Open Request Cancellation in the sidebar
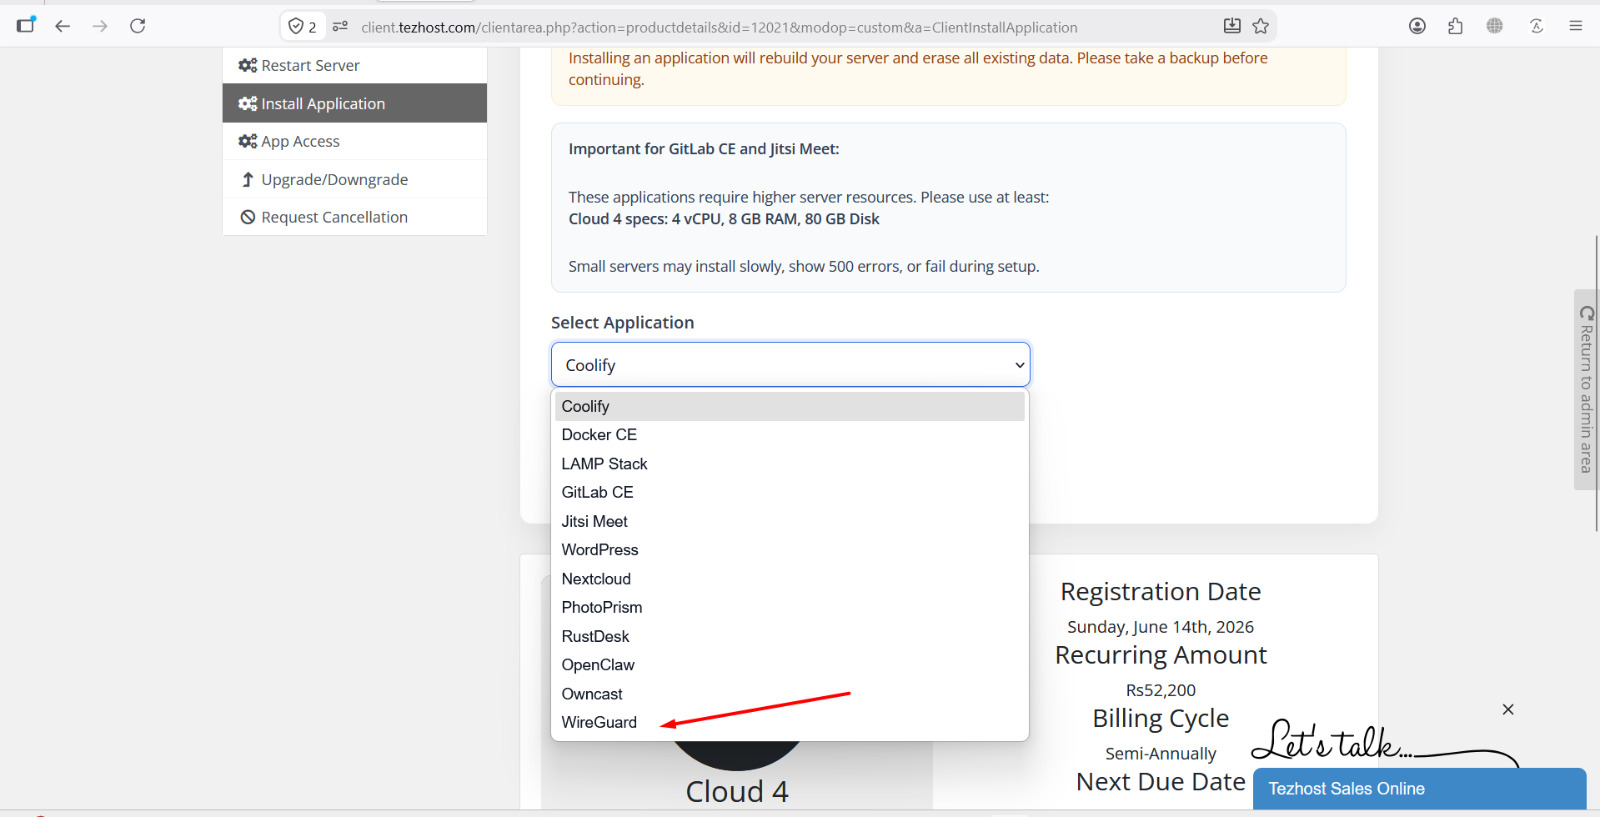Viewport: 1600px width, 817px height. 354,217
